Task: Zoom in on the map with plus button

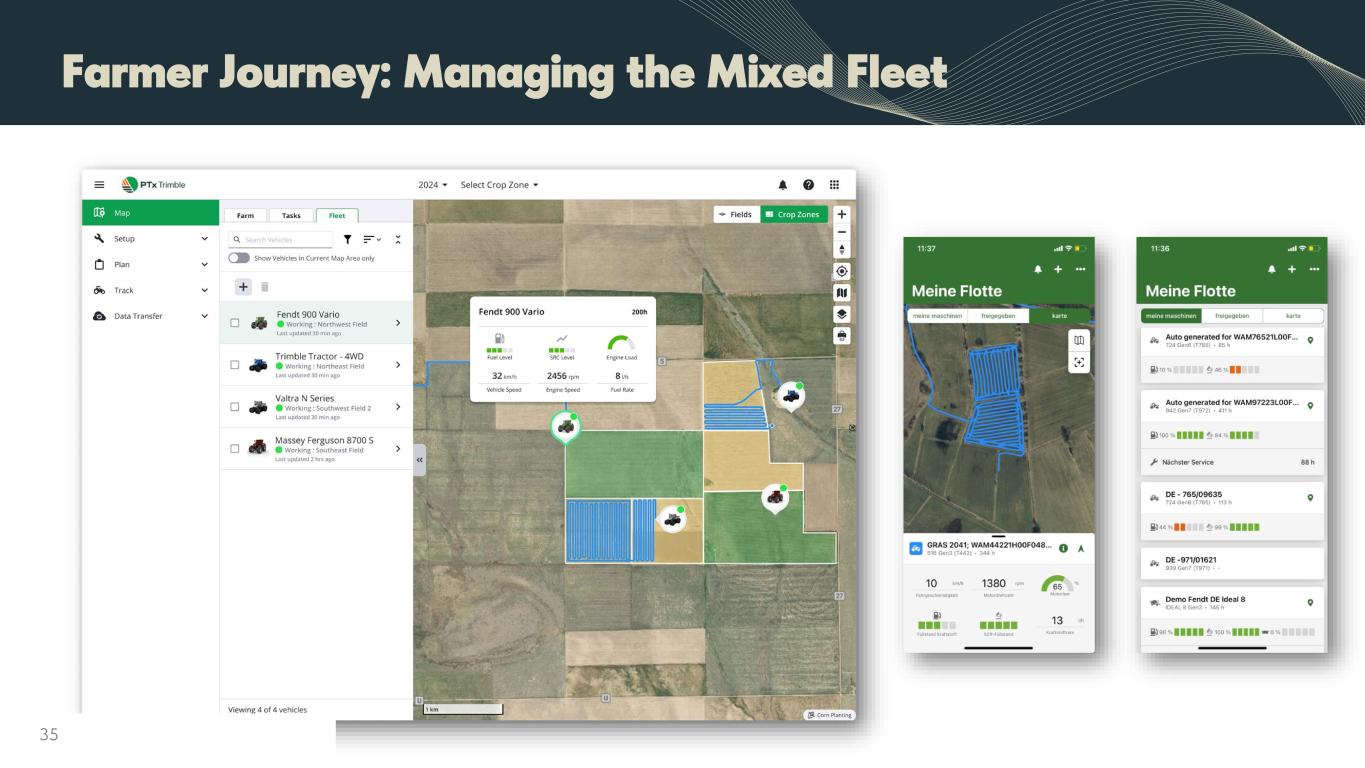Action: coord(842,214)
